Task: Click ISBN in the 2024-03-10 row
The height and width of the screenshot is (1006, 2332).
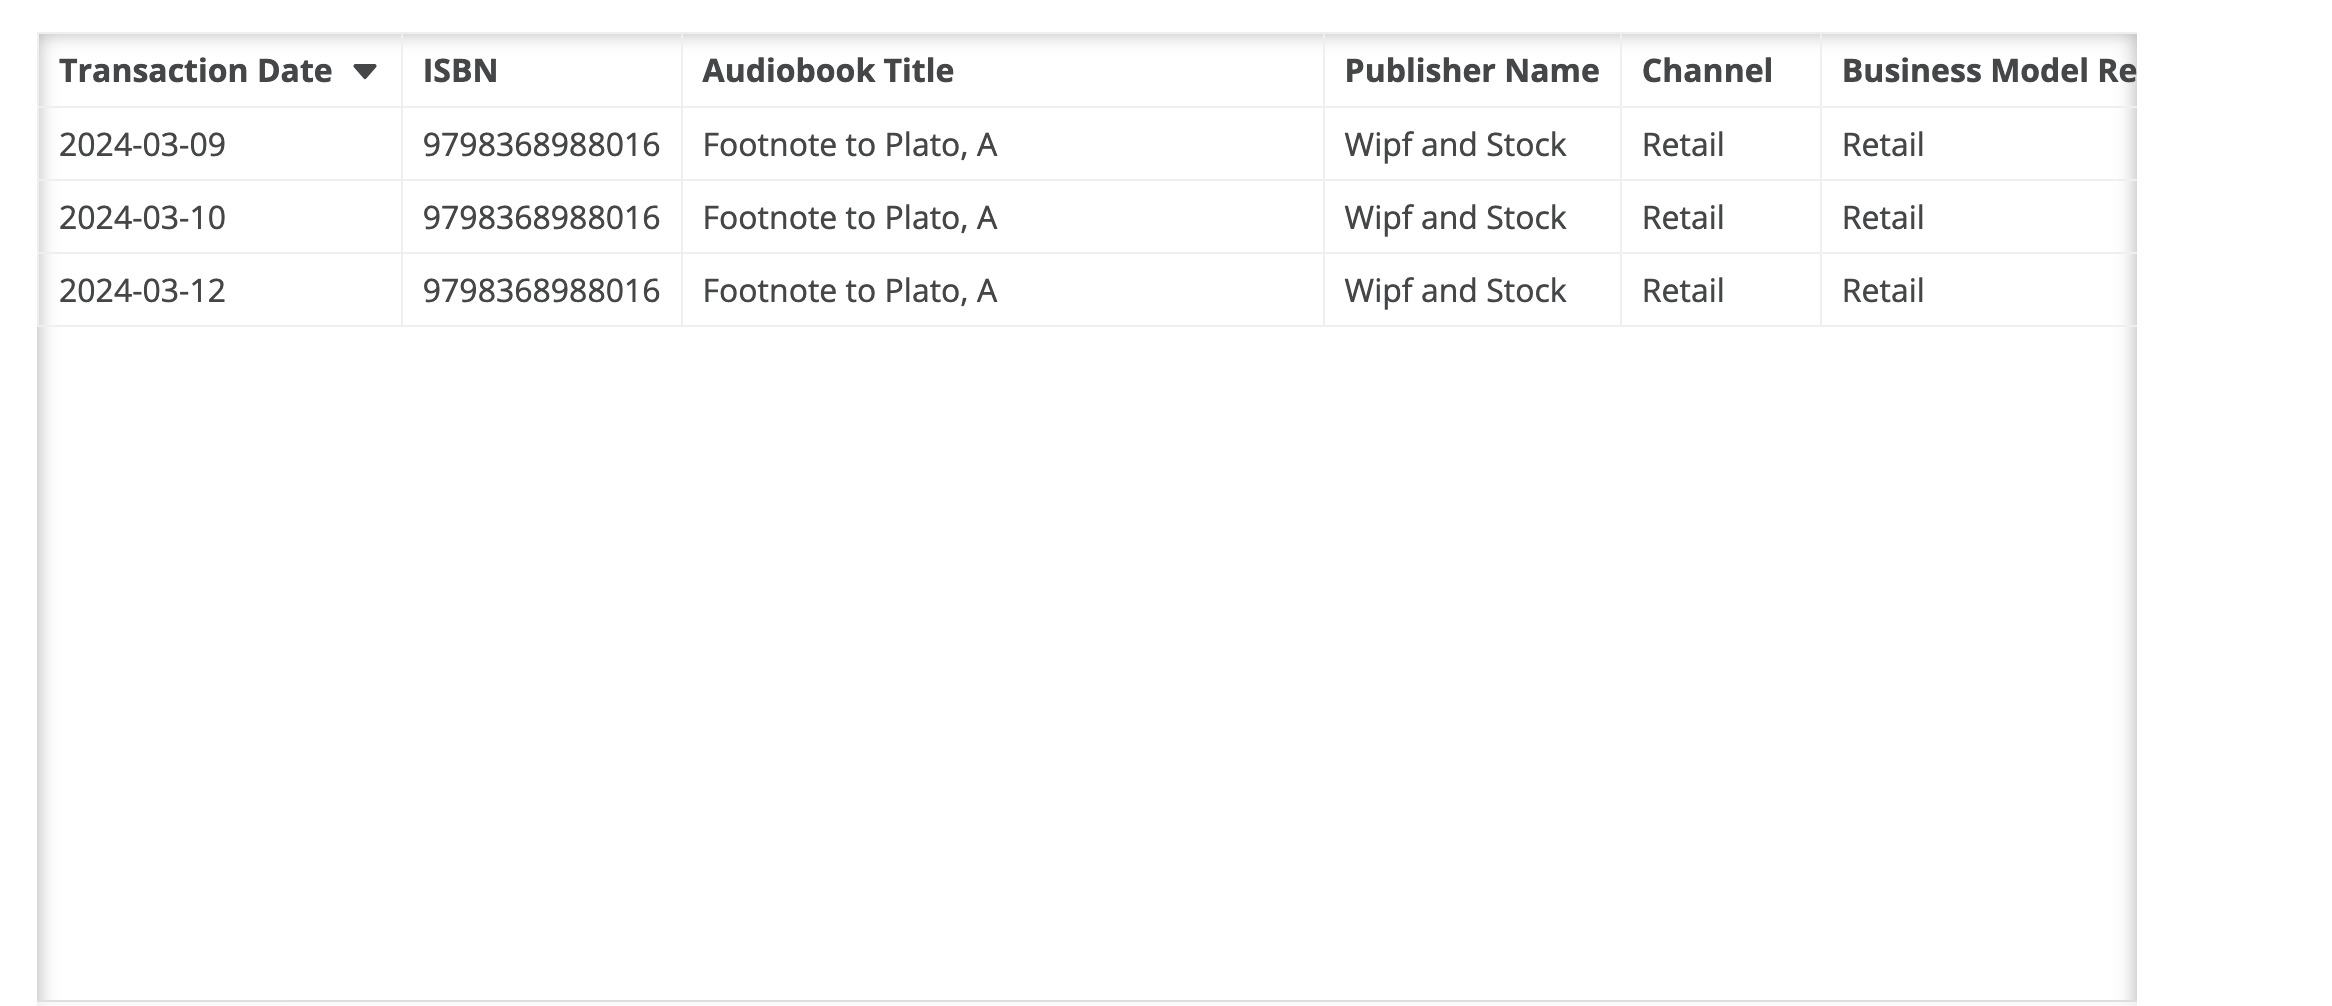Action: pos(541,218)
